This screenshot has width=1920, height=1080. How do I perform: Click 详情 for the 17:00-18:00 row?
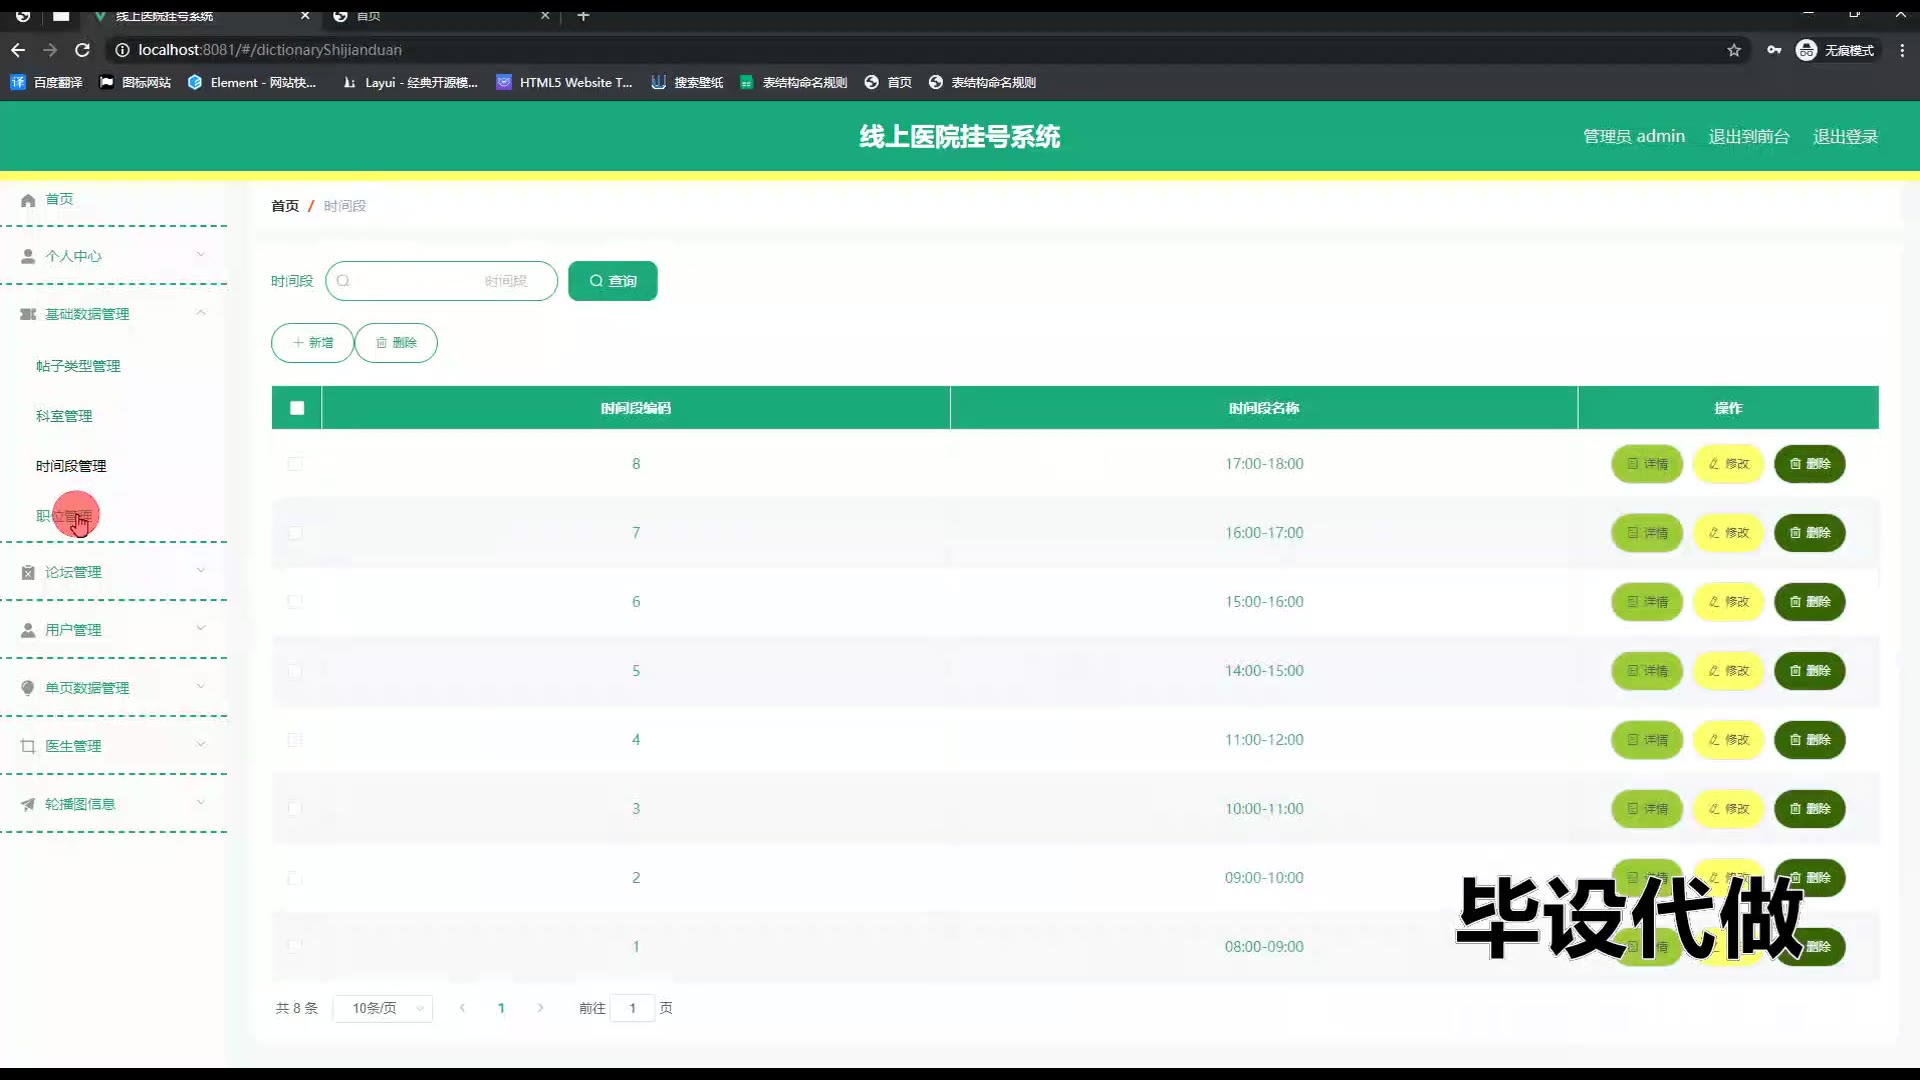coord(1647,464)
